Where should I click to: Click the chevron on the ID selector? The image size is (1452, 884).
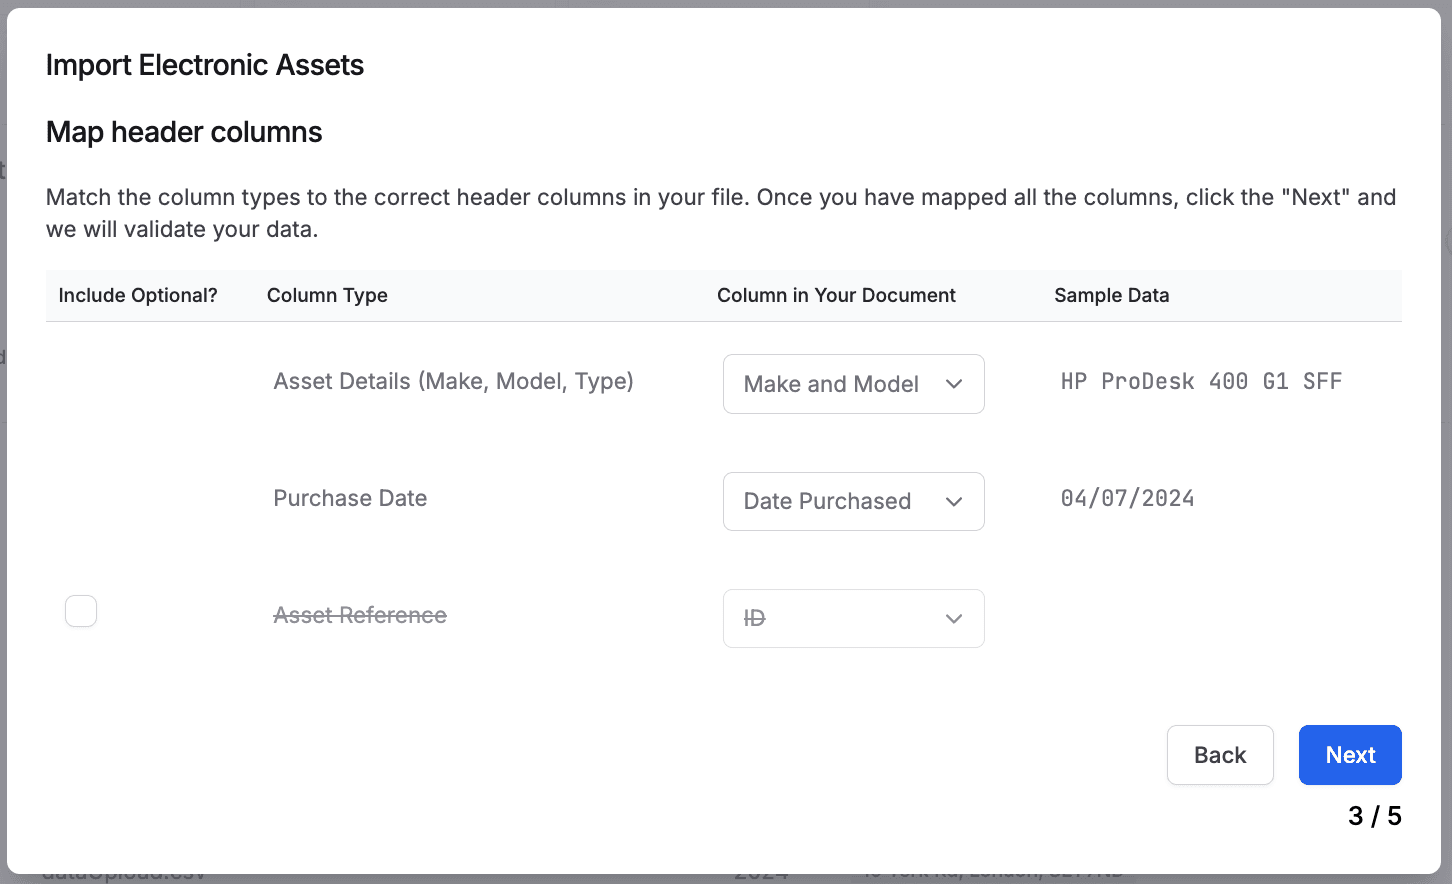pyautogui.click(x=954, y=618)
